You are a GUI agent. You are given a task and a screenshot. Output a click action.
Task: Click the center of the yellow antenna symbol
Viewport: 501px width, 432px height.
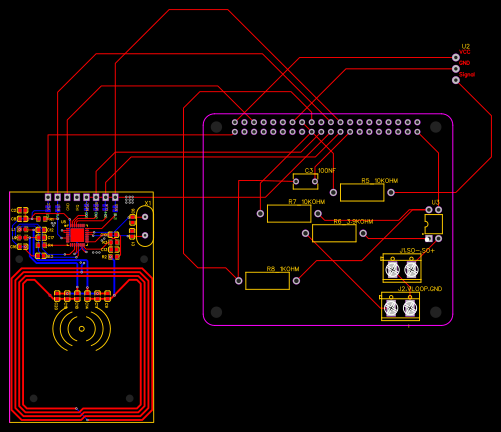tap(82, 329)
